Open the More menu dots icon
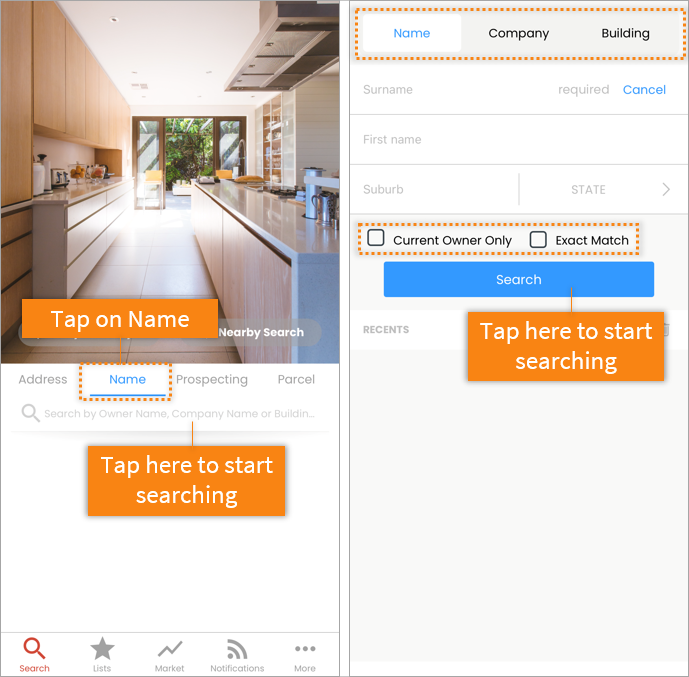The width and height of the screenshot is (689, 677). (x=305, y=648)
